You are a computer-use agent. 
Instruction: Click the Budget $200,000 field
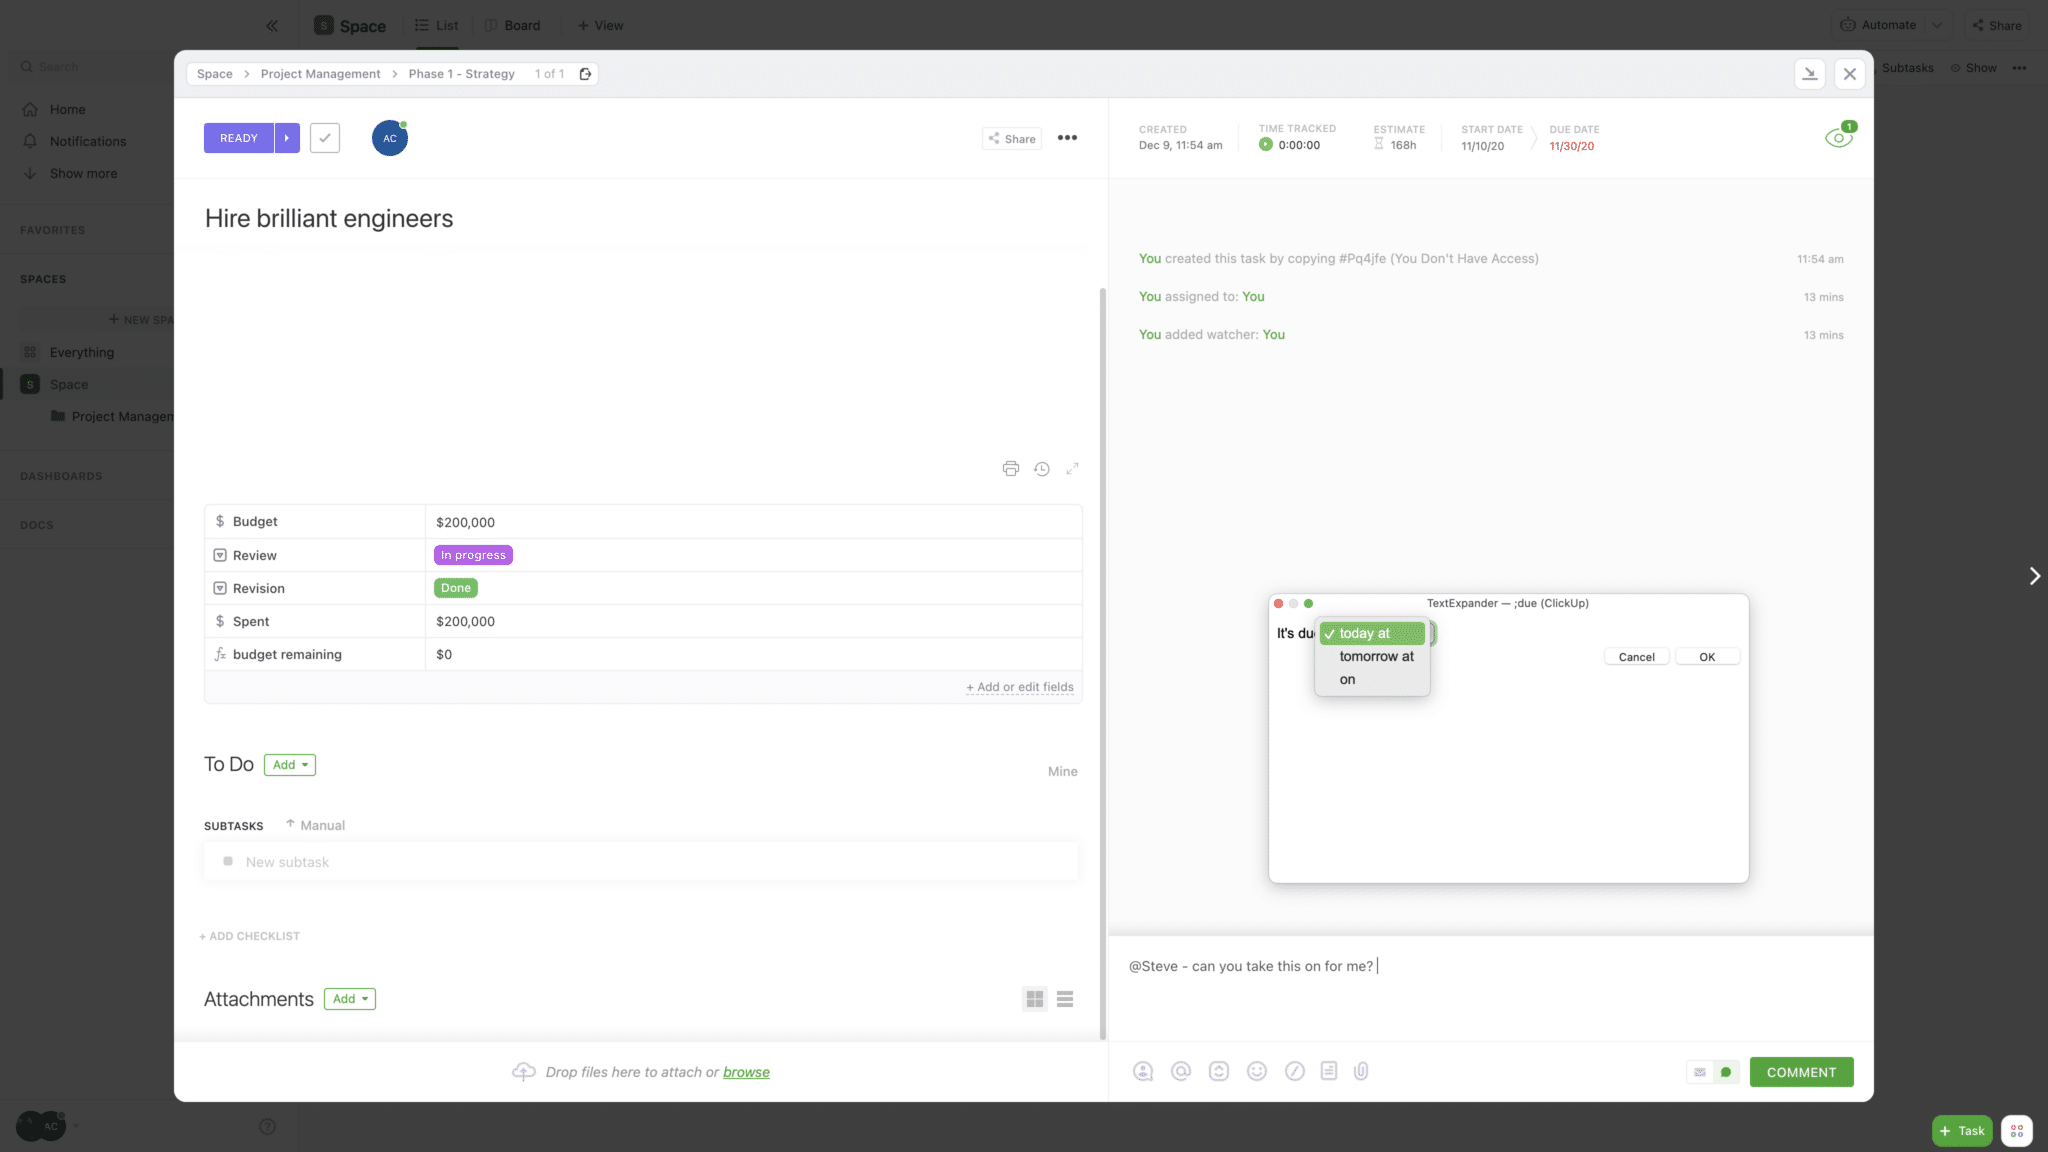click(x=753, y=522)
